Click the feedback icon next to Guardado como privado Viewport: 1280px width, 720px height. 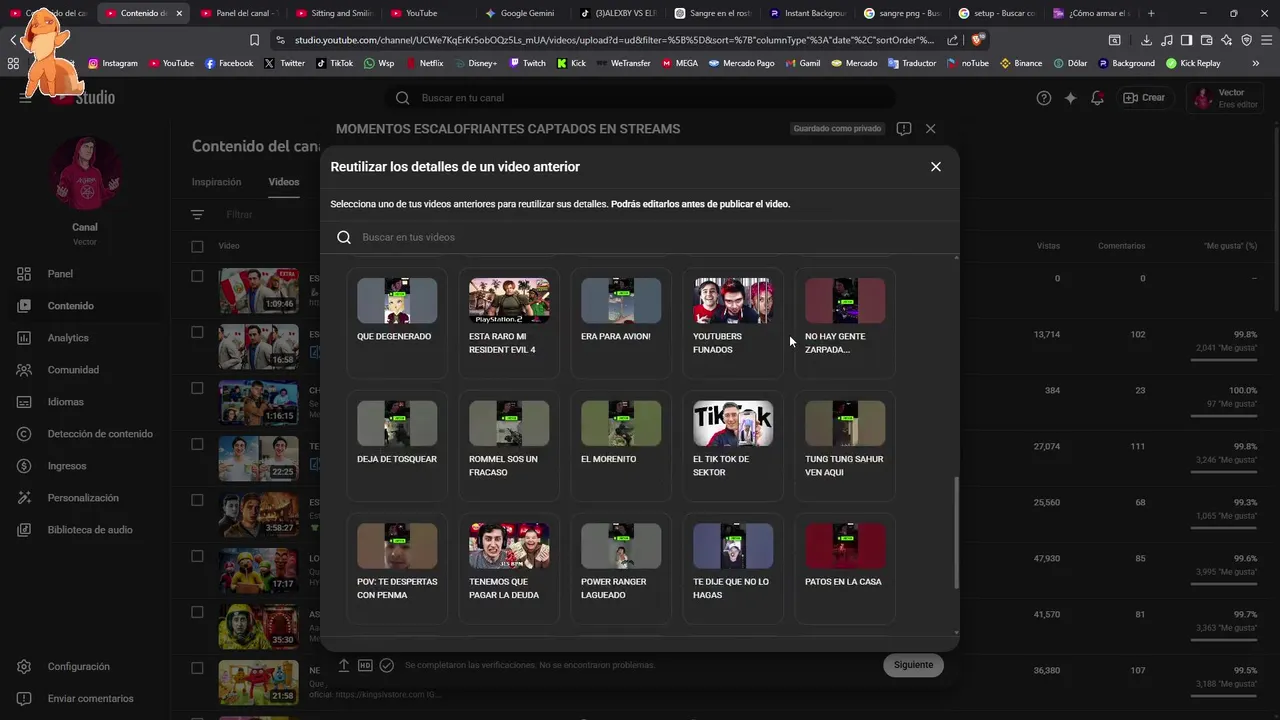(904, 129)
